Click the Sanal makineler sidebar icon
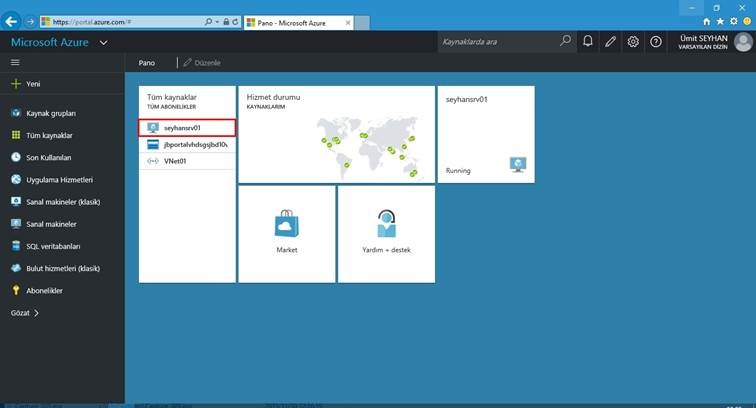This screenshot has height=408, width=756. (16, 224)
